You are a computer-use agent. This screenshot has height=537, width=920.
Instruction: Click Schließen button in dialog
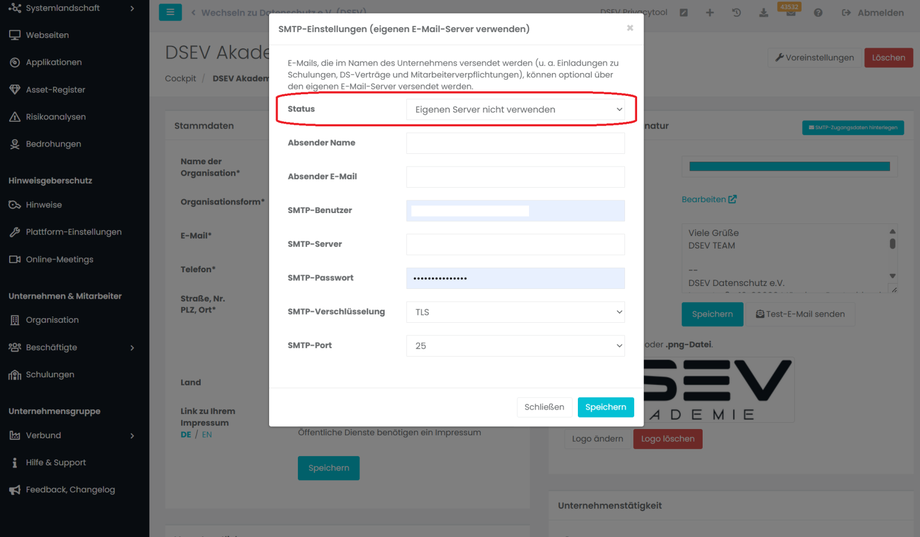(544, 407)
